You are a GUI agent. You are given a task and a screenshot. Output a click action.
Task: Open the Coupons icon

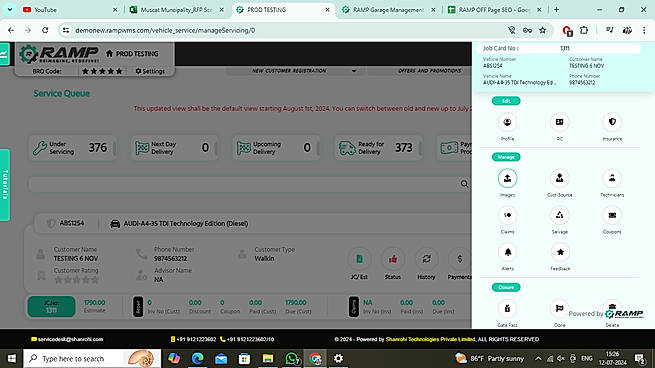coord(612,215)
